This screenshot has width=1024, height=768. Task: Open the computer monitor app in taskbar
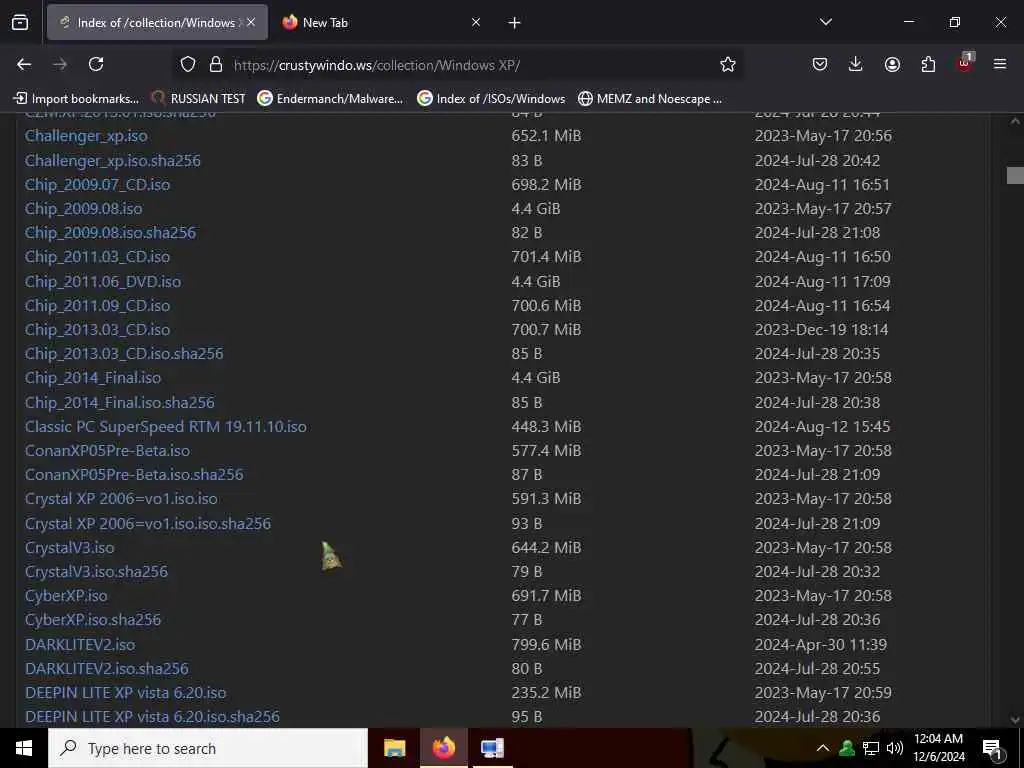[x=492, y=748]
